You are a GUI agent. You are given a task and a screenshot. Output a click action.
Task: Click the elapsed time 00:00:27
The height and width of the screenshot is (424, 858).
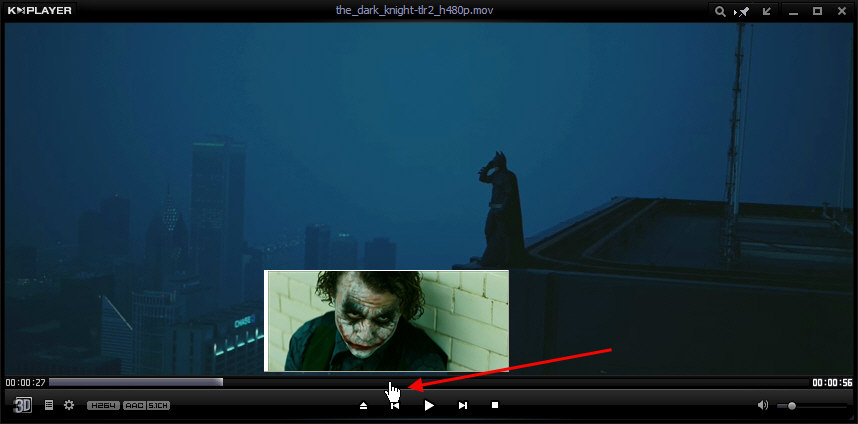25,382
